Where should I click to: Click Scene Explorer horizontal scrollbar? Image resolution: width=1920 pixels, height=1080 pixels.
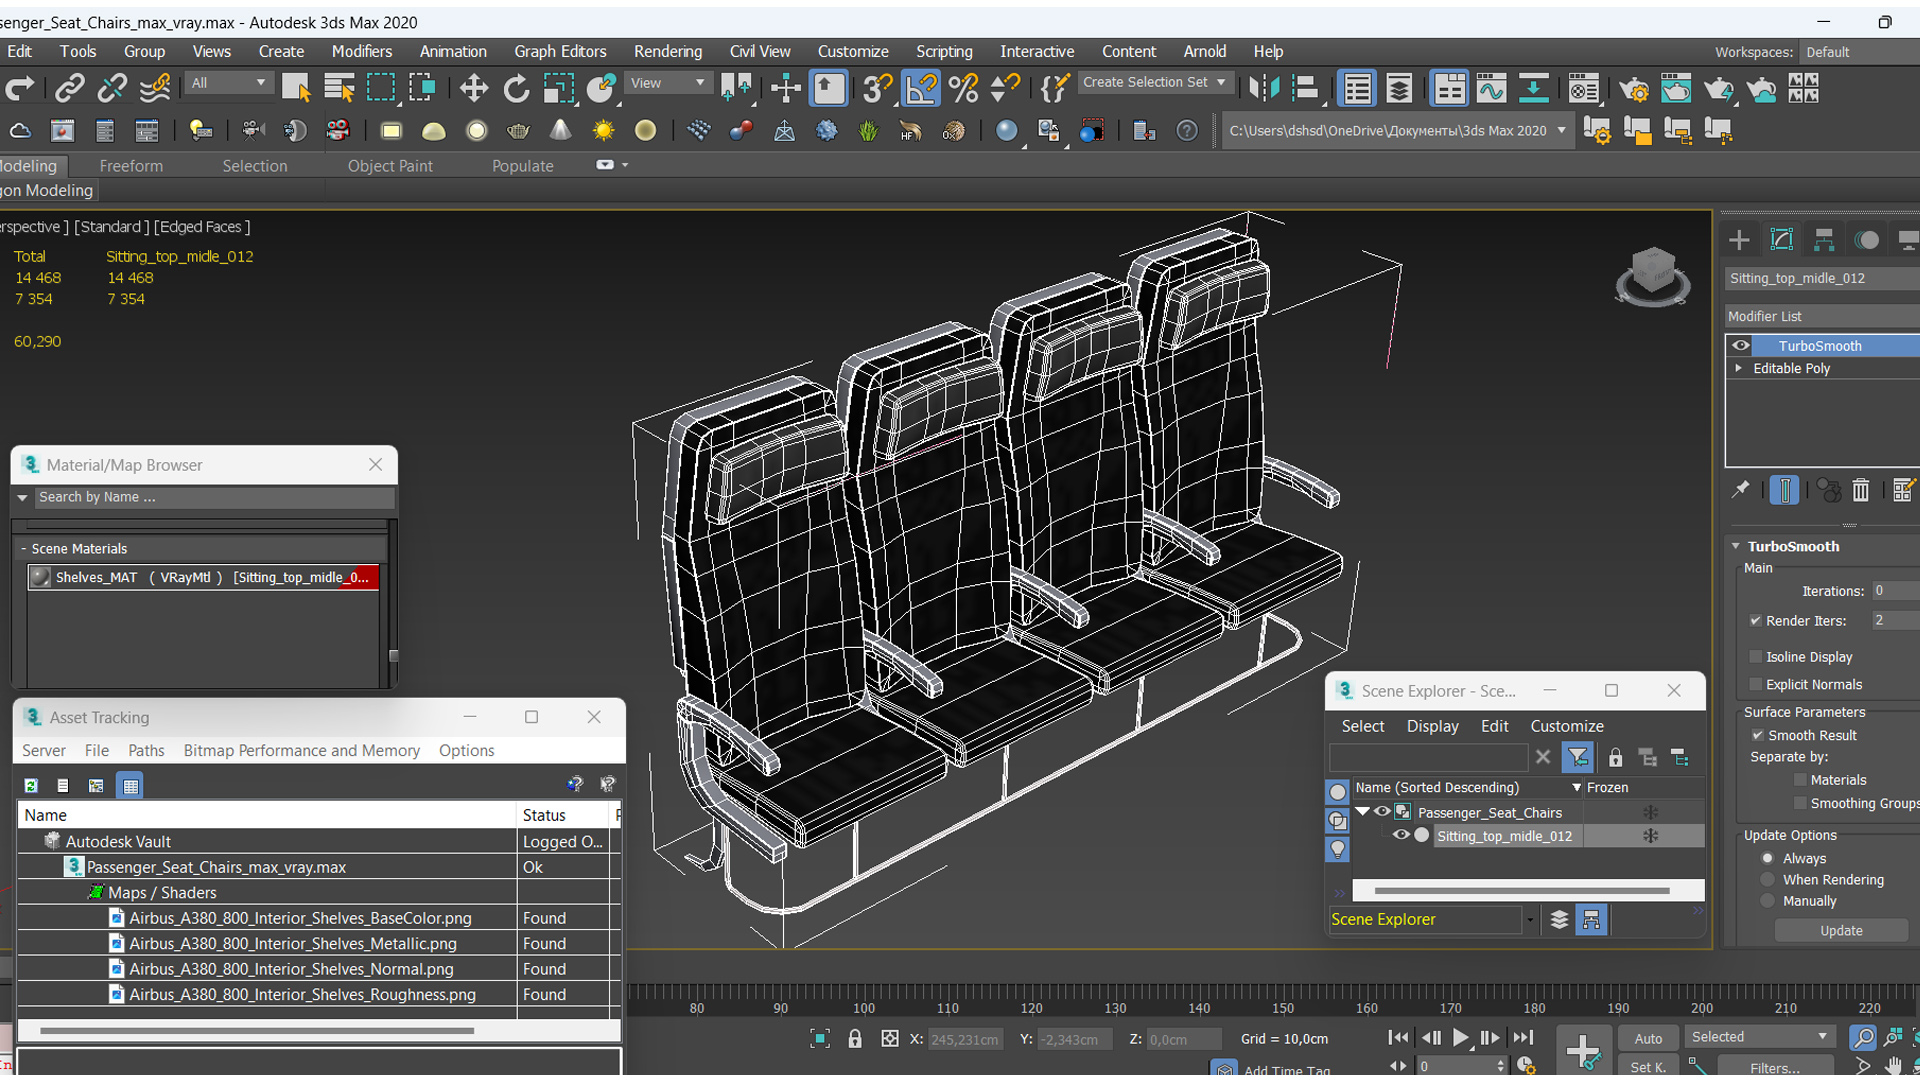[1521, 891]
